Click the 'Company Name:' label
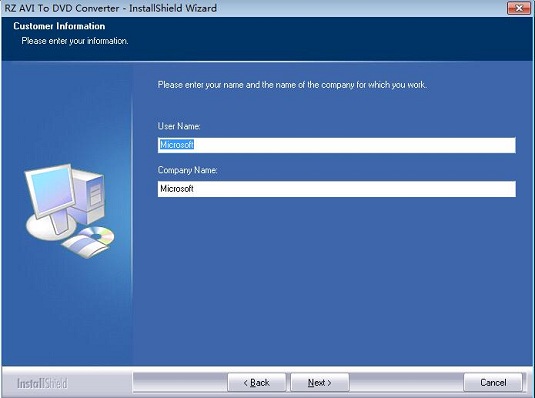This screenshot has width=535, height=398. pos(187,170)
